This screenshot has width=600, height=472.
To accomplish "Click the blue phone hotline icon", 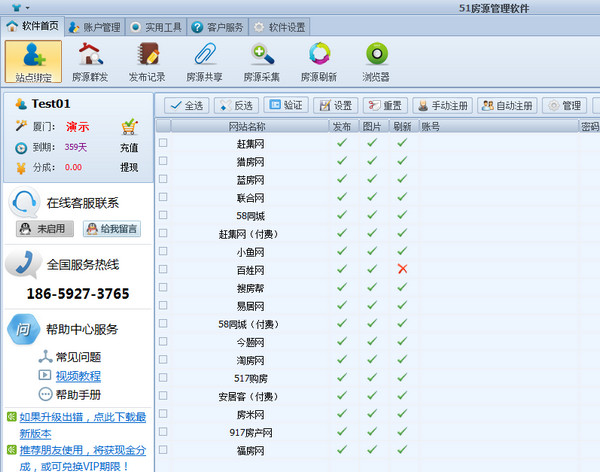I will [x=23, y=263].
